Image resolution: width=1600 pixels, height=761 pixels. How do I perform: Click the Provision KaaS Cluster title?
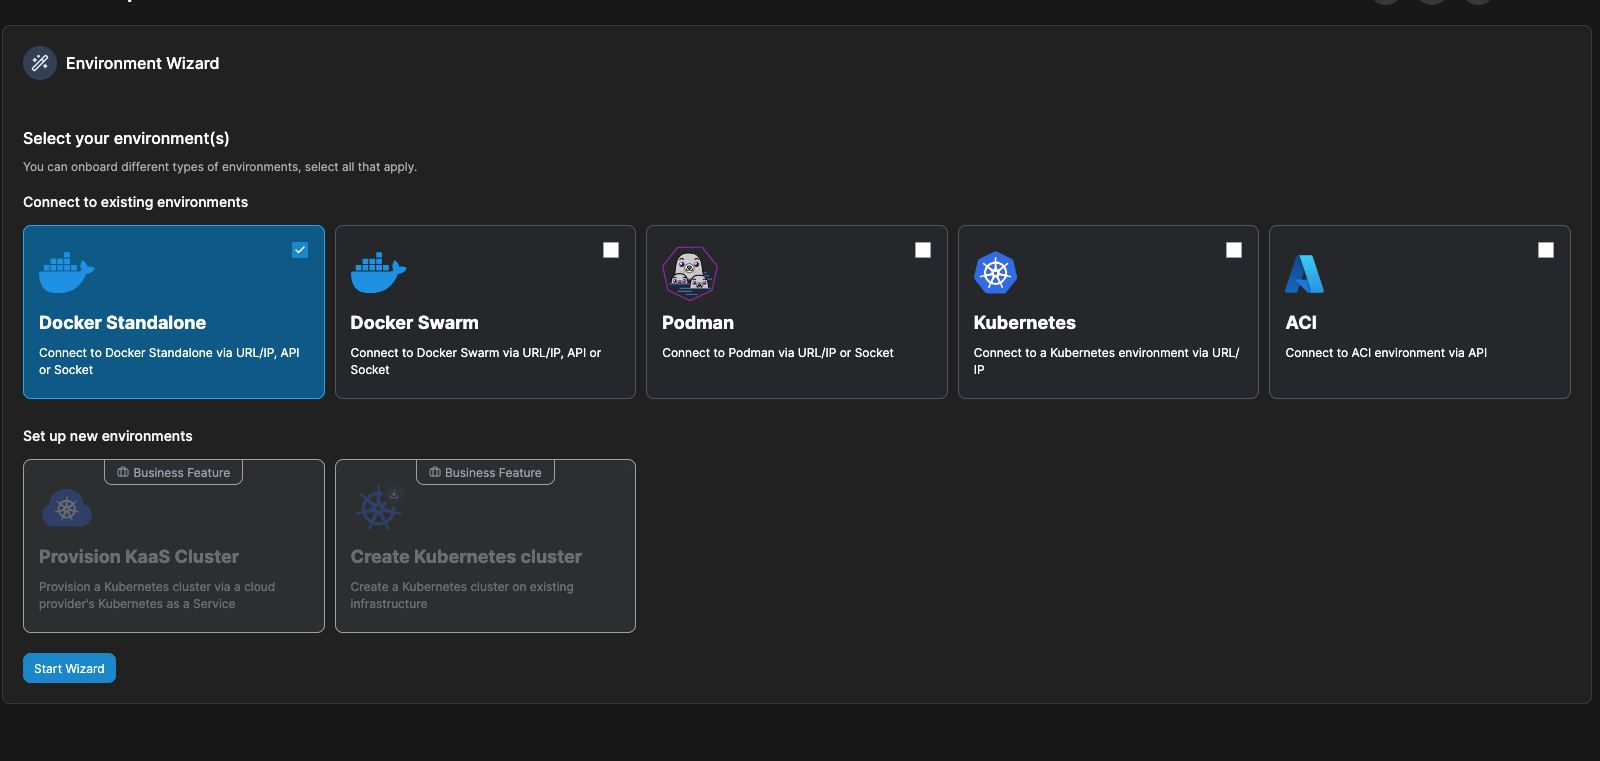139,557
